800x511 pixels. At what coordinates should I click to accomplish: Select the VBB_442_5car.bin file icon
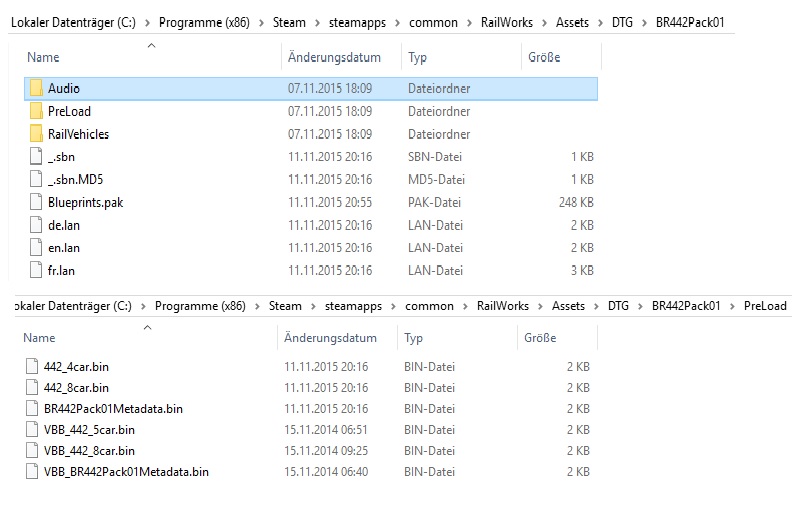32,429
